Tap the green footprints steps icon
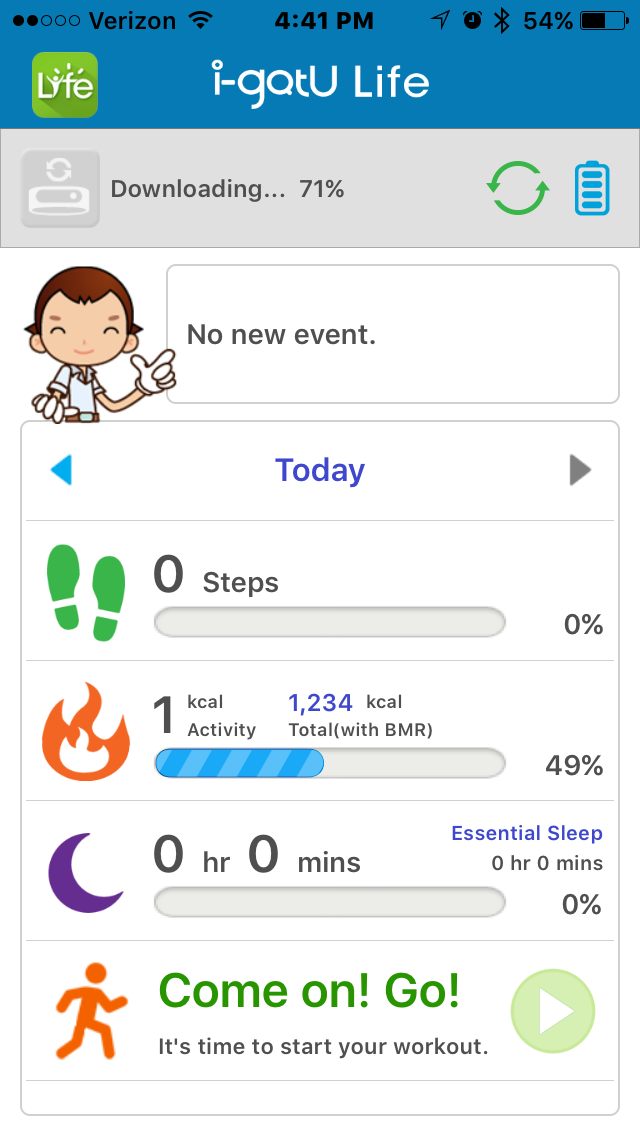 [x=87, y=593]
